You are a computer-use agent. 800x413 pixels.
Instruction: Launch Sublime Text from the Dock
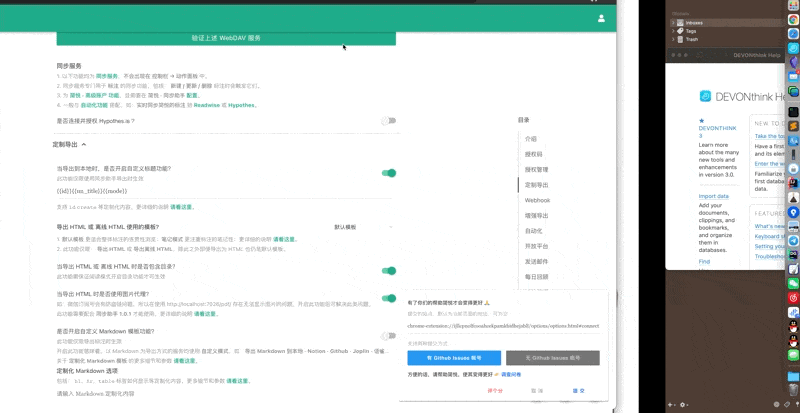pyautogui.click(x=793, y=126)
